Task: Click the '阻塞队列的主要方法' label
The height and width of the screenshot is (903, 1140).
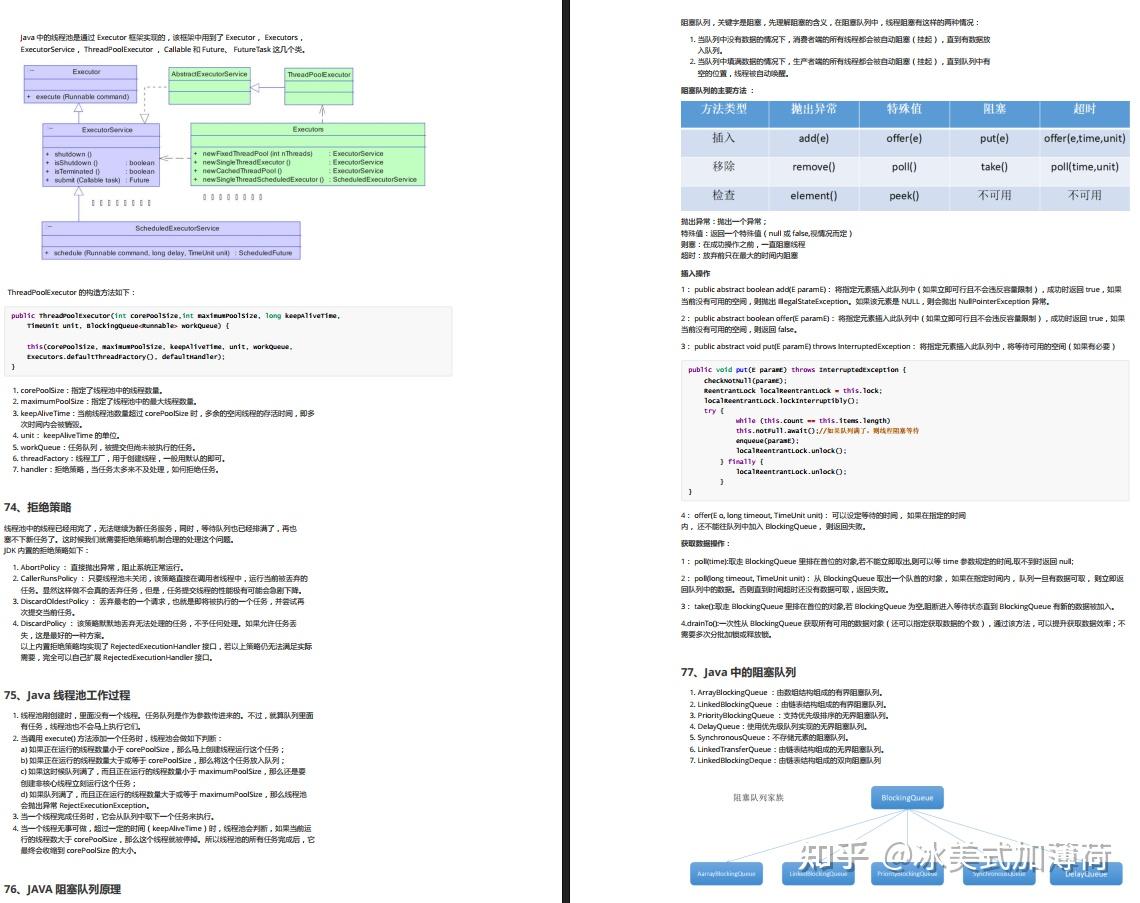Action: point(717,91)
